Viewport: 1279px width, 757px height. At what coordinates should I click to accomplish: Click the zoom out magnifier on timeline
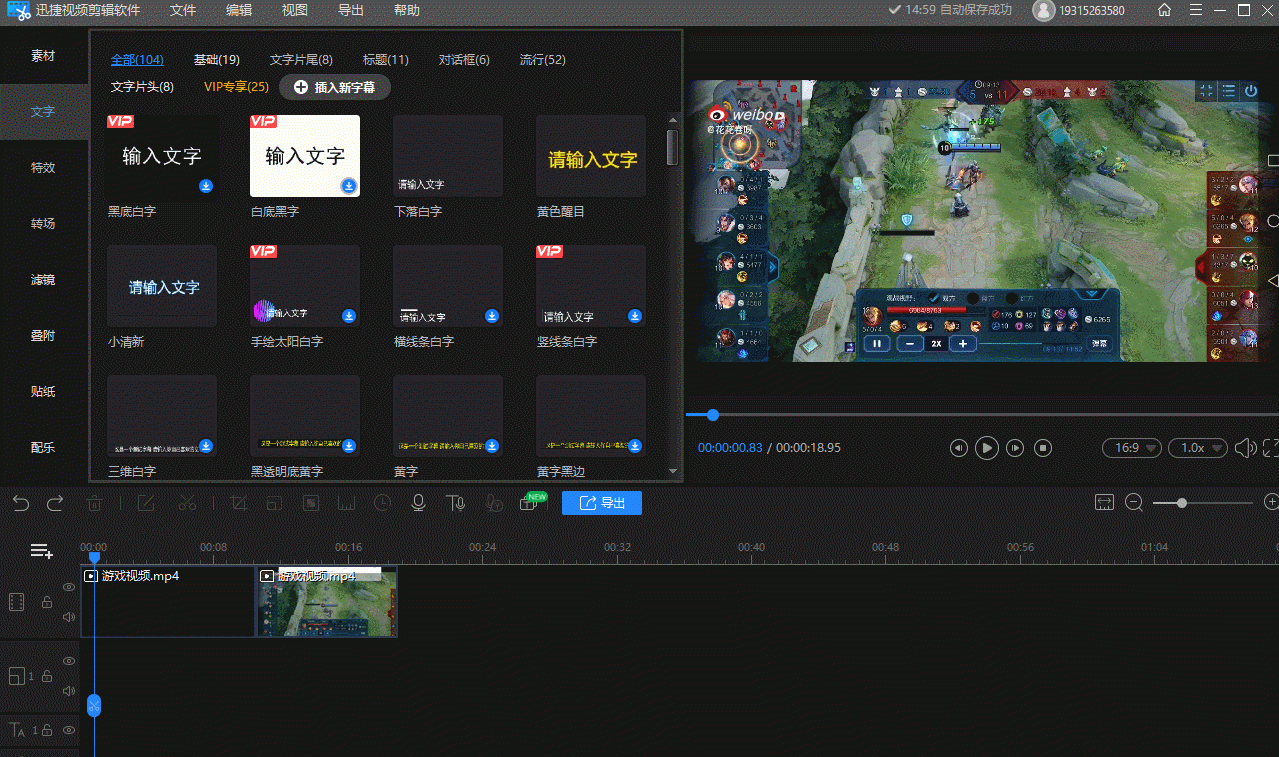click(1134, 503)
